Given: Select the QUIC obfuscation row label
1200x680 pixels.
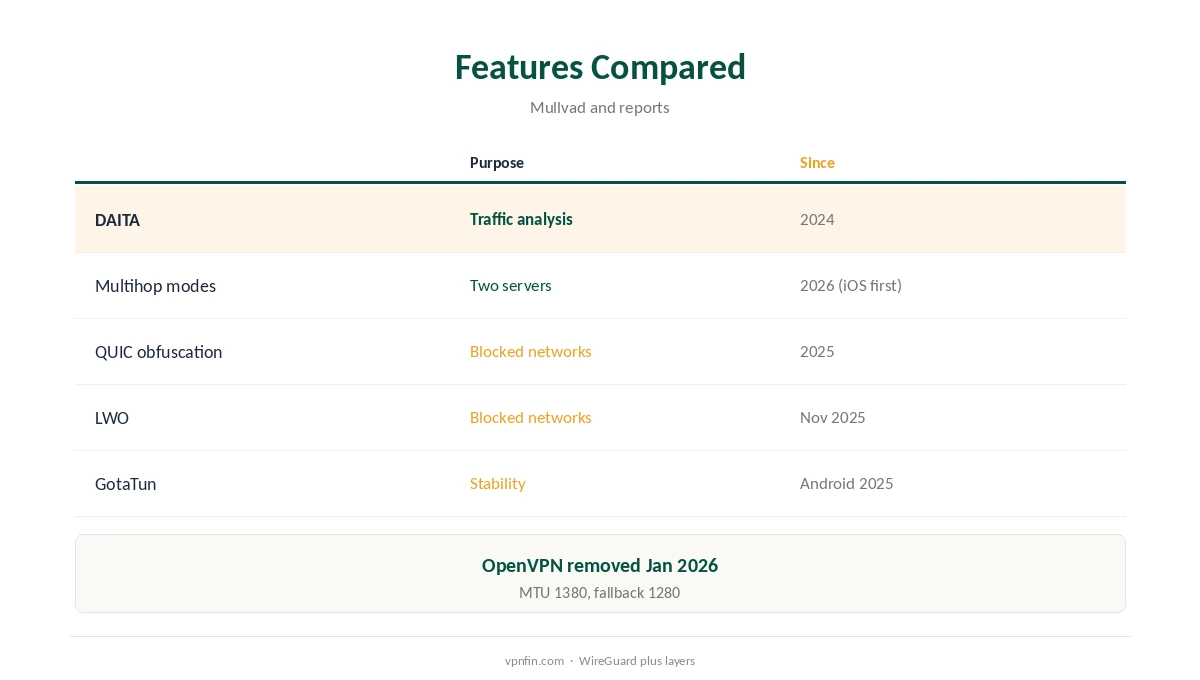Looking at the screenshot, I should pyautogui.click(x=158, y=352).
